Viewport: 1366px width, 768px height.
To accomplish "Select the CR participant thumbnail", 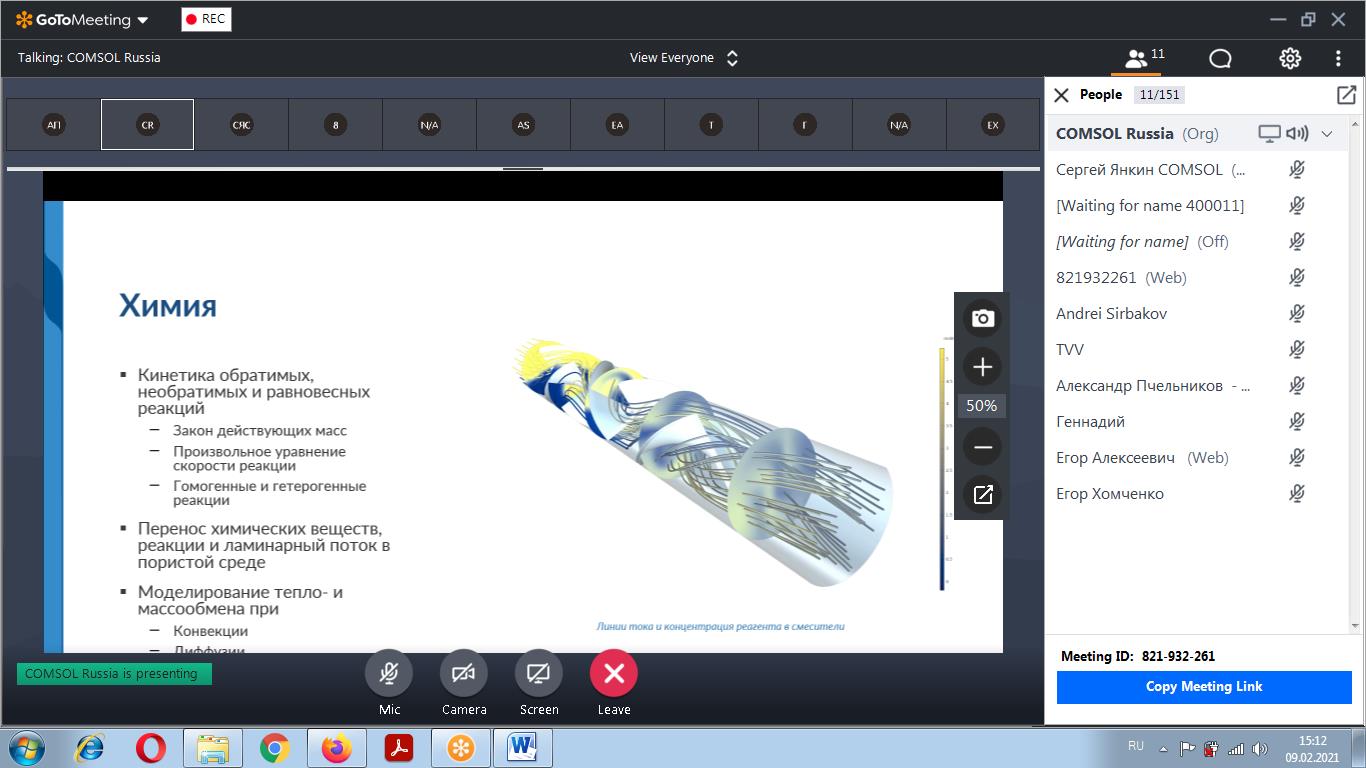I will pyautogui.click(x=147, y=125).
